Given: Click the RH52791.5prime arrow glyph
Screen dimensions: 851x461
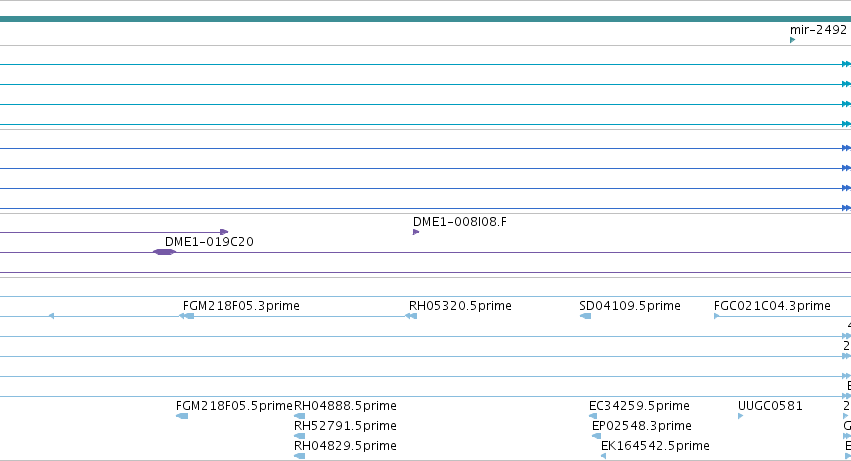Looking at the screenshot, I should click(x=299, y=436).
